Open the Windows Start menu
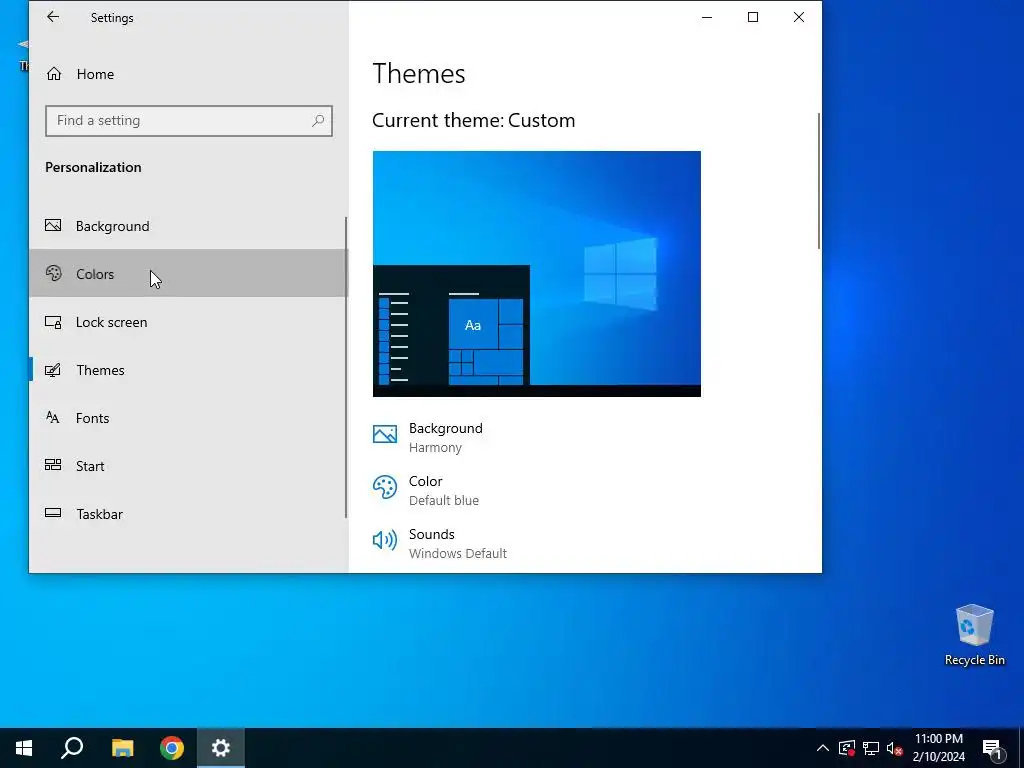The width and height of the screenshot is (1024, 768). (x=24, y=748)
